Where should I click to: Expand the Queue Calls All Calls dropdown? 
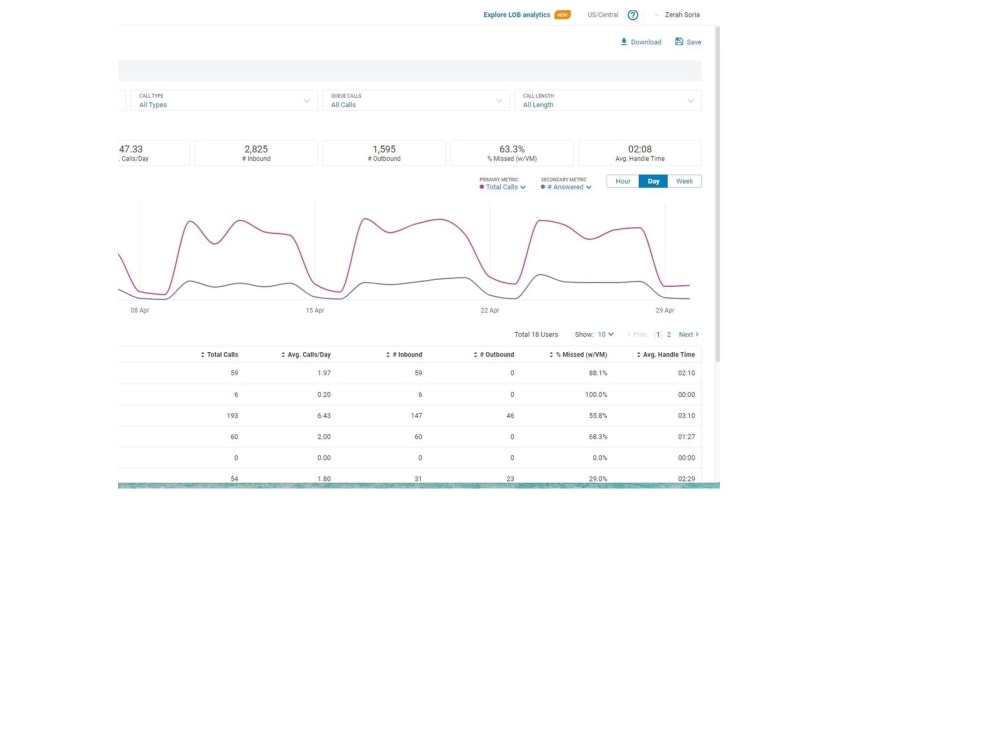point(416,100)
